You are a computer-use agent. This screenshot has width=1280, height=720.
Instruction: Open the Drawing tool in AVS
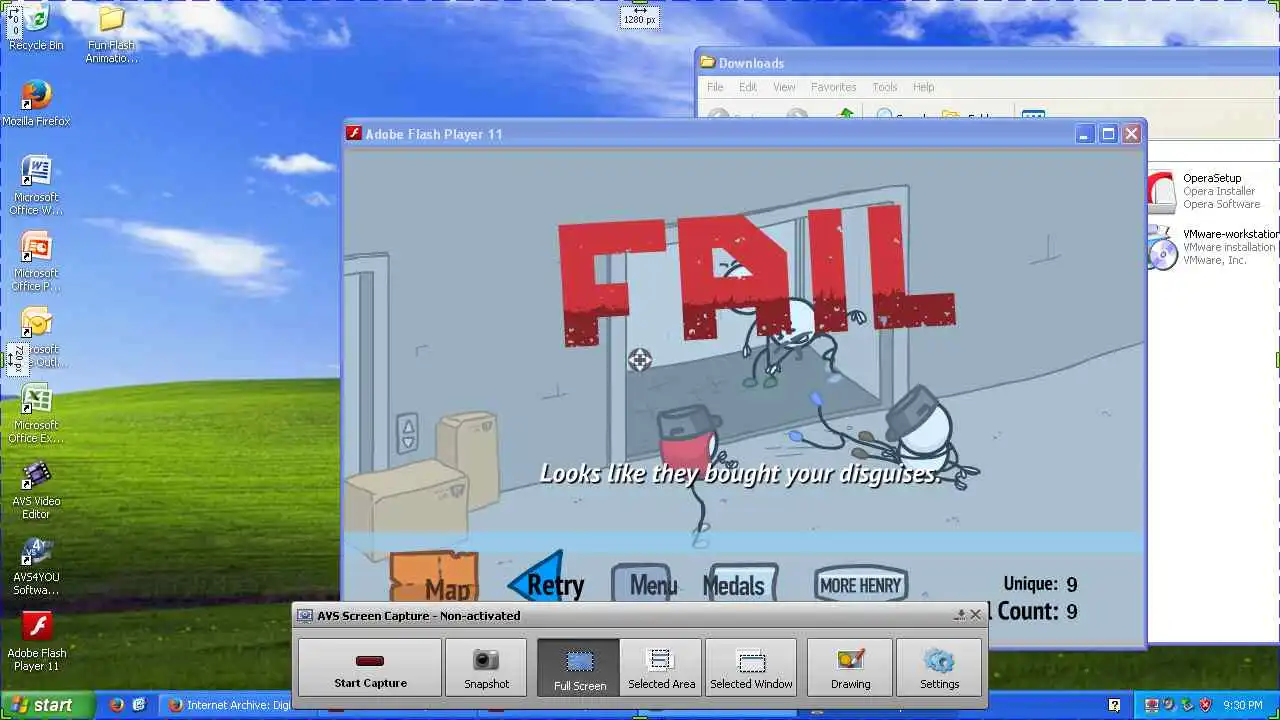[x=850, y=667]
